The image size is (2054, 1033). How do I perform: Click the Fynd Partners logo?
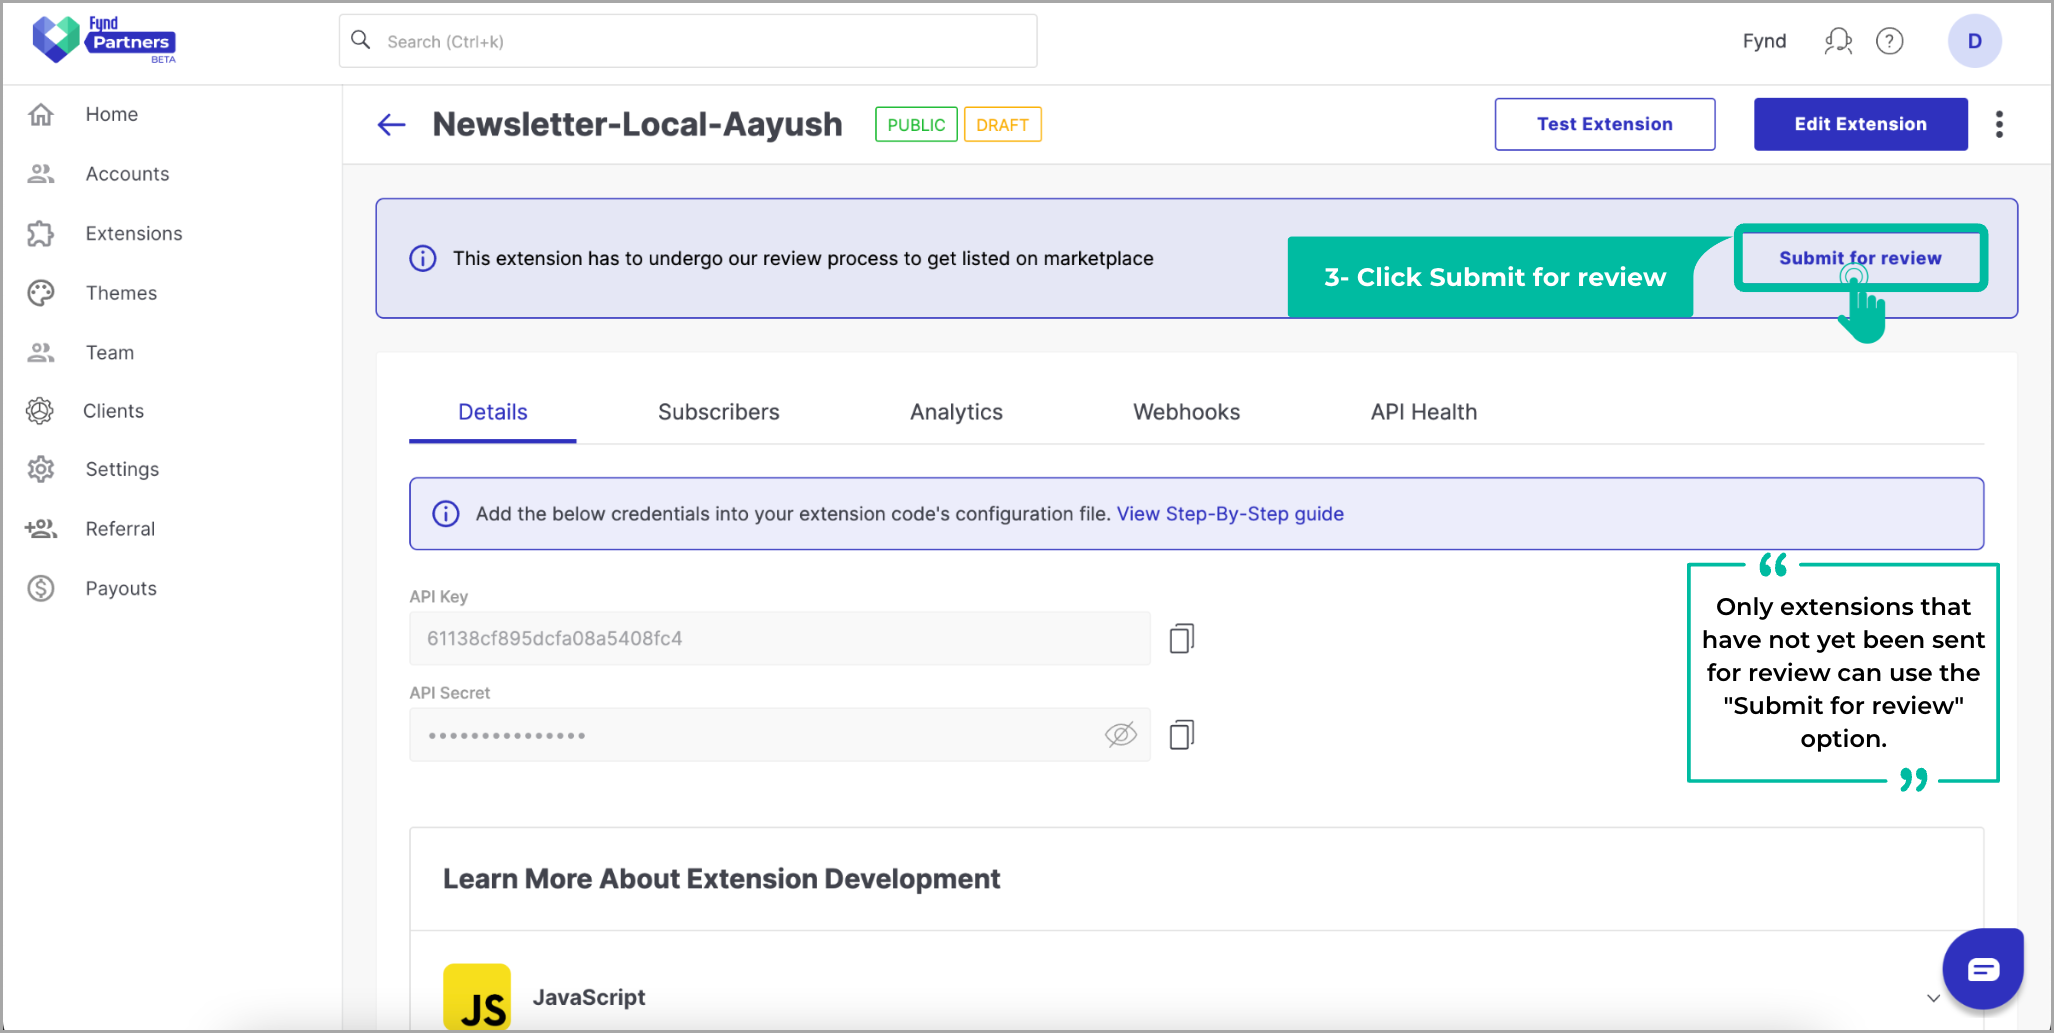(x=104, y=40)
